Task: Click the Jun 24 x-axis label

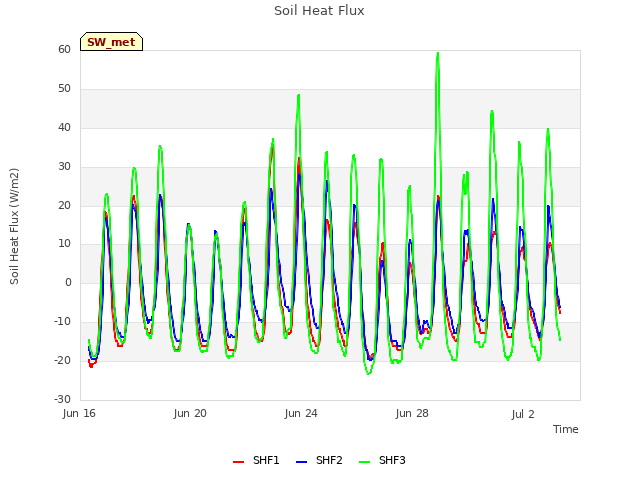Action: [x=301, y=413]
